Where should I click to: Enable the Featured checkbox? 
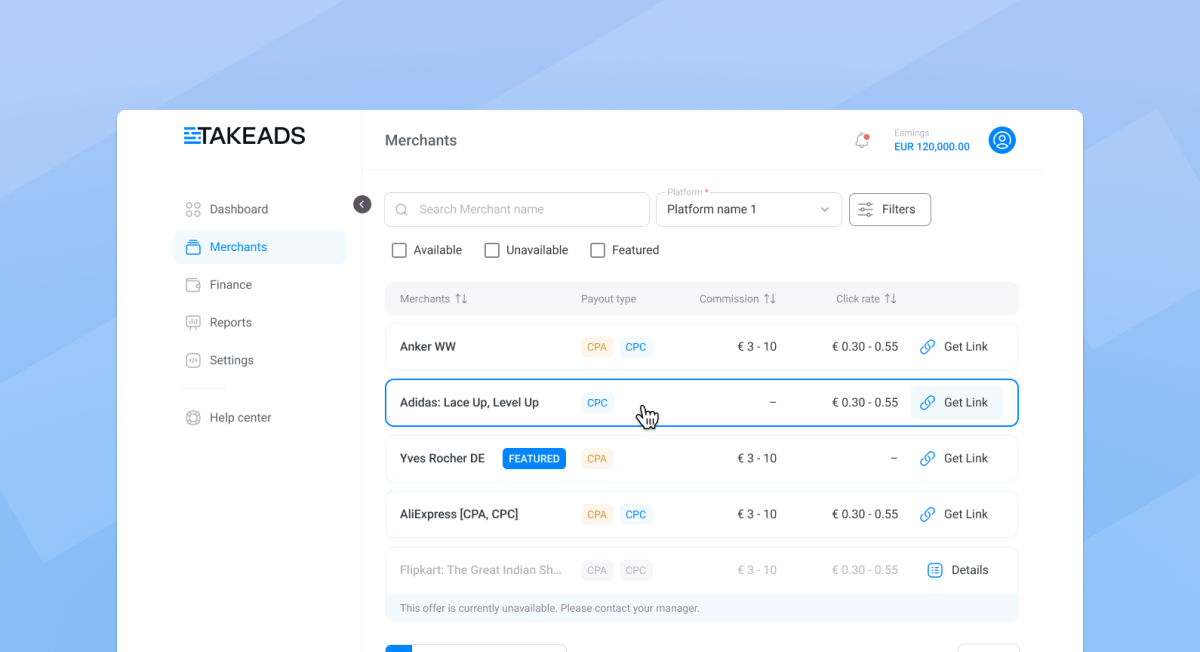click(x=598, y=250)
